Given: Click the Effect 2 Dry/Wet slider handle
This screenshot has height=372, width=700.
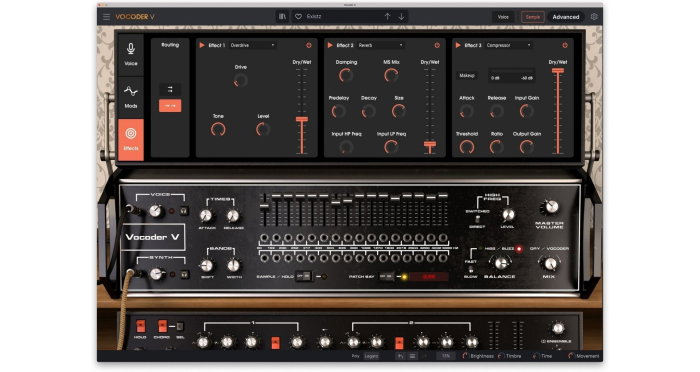Looking at the screenshot, I should [x=430, y=144].
